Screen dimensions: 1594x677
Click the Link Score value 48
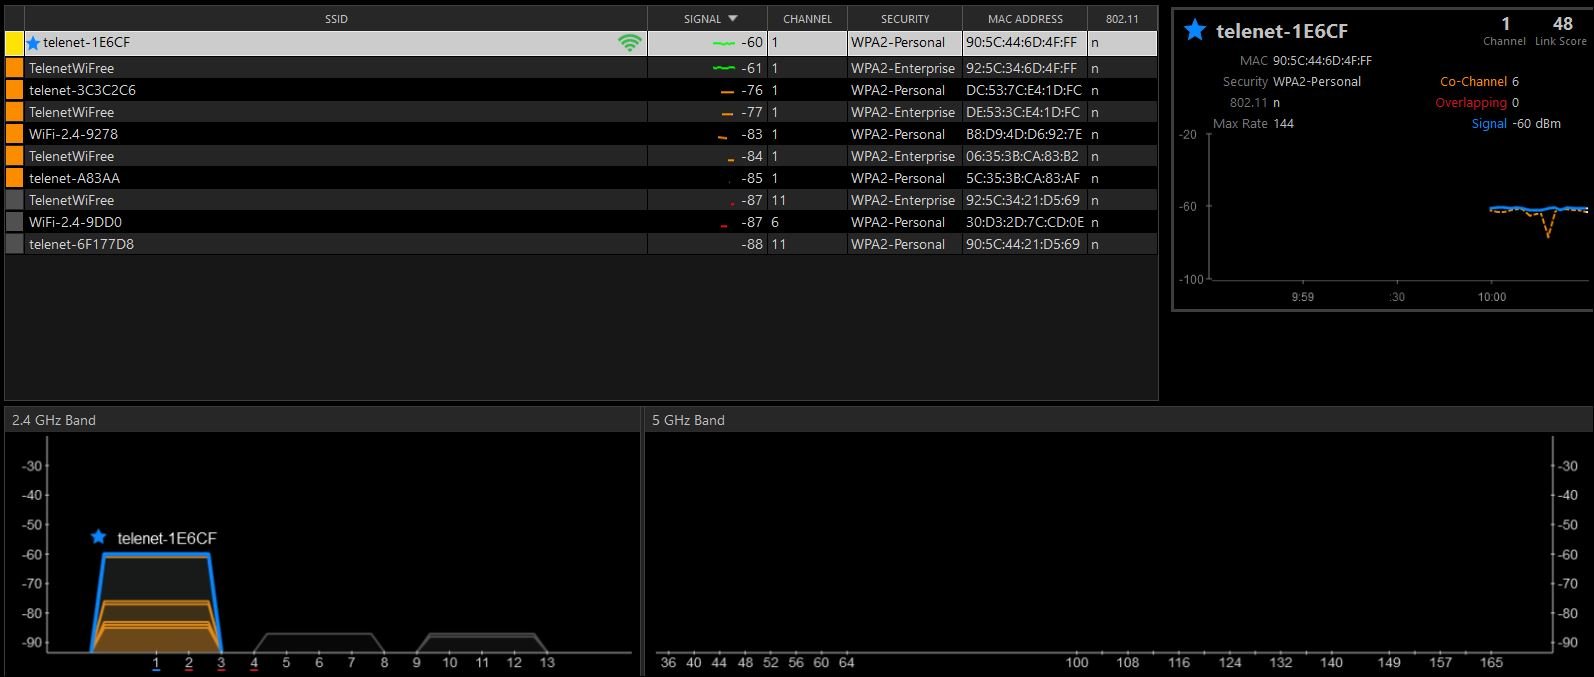(1562, 23)
